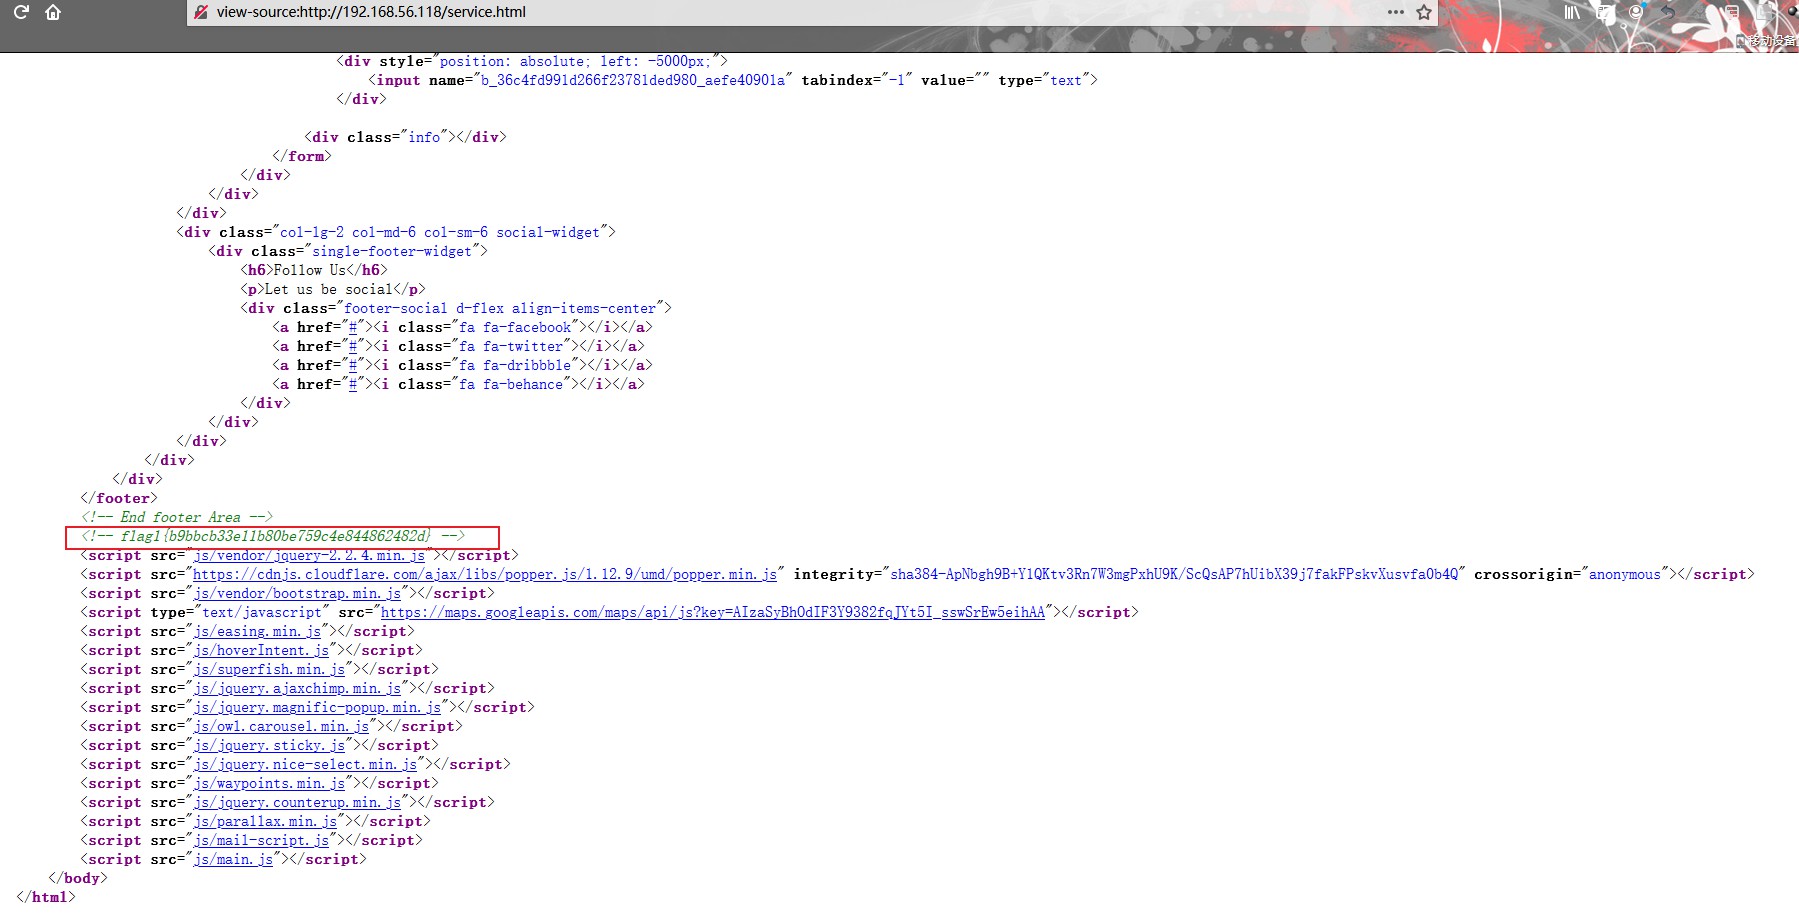Open js/jquery.sticky.js link
Viewport: 1799px width, 913px height.
[x=270, y=745]
